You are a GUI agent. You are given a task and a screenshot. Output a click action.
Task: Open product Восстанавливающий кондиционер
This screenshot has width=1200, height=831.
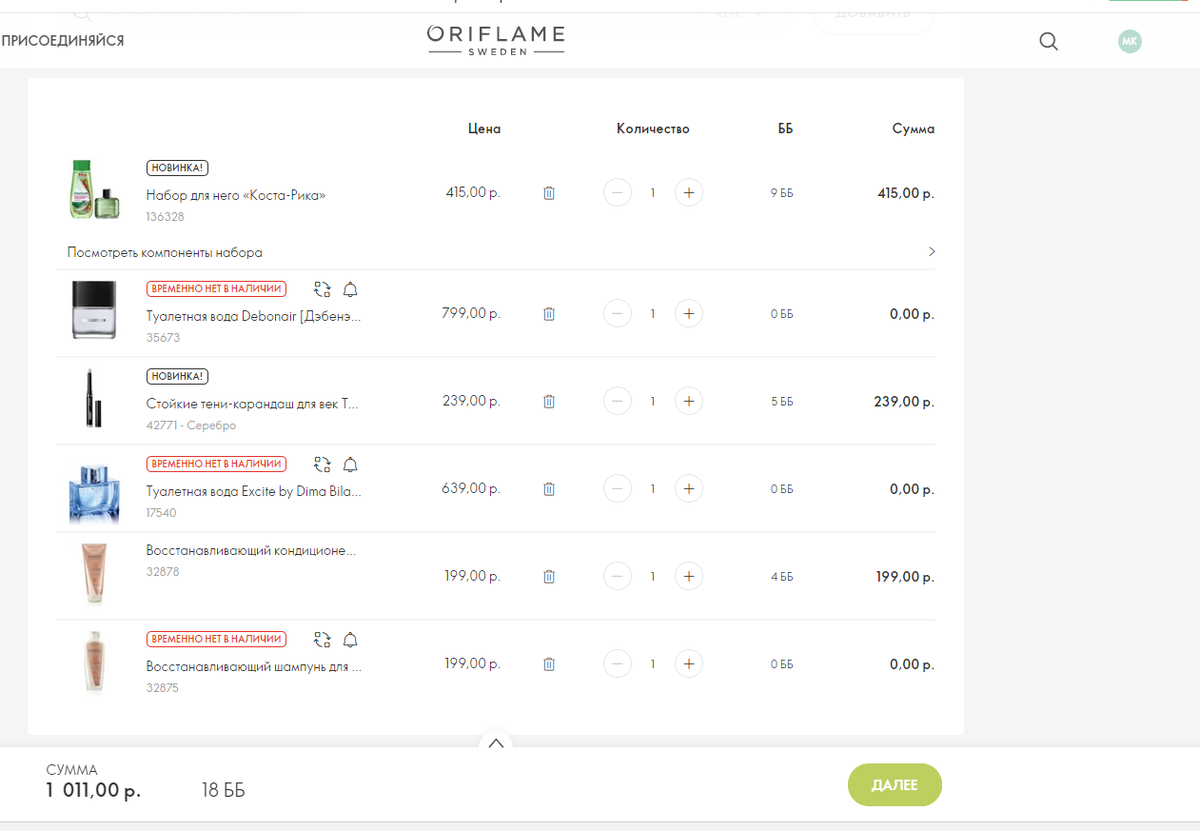point(251,551)
